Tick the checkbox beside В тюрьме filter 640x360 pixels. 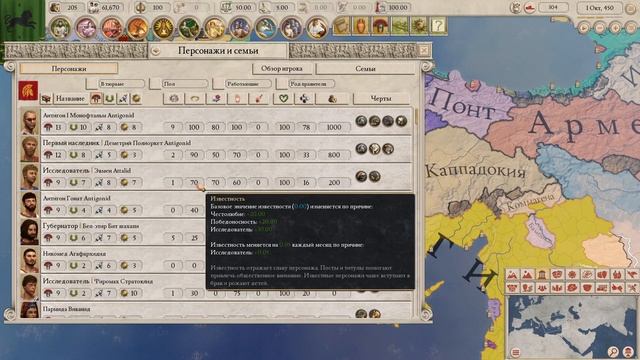point(92,84)
